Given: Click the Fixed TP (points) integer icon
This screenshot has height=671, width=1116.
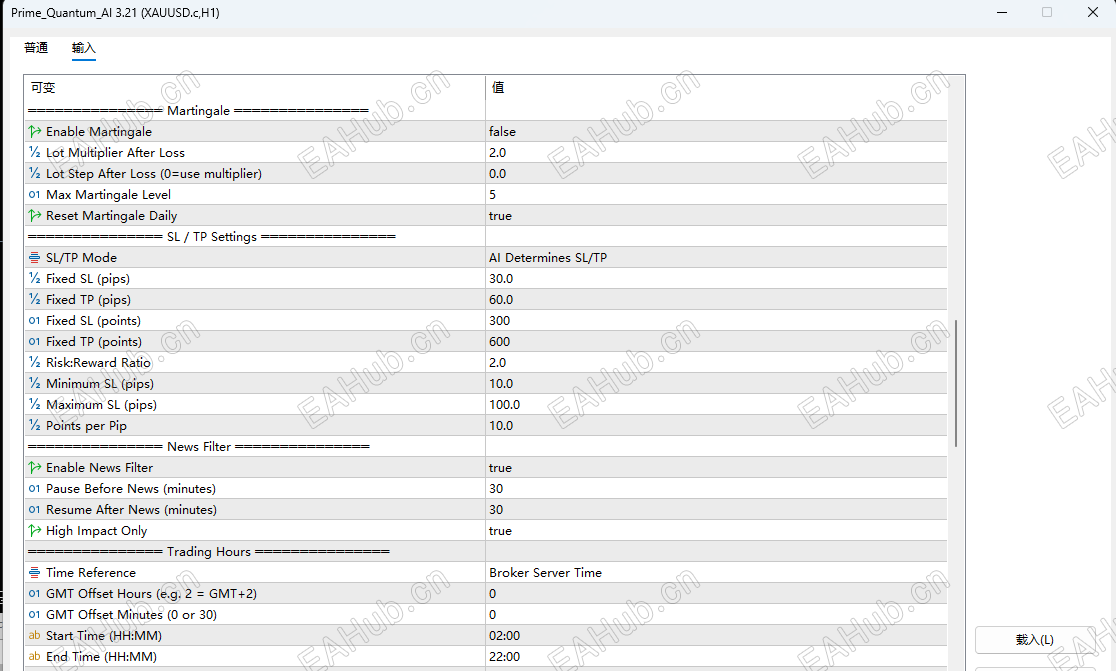Looking at the screenshot, I should pyautogui.click(x=34, y=342).
